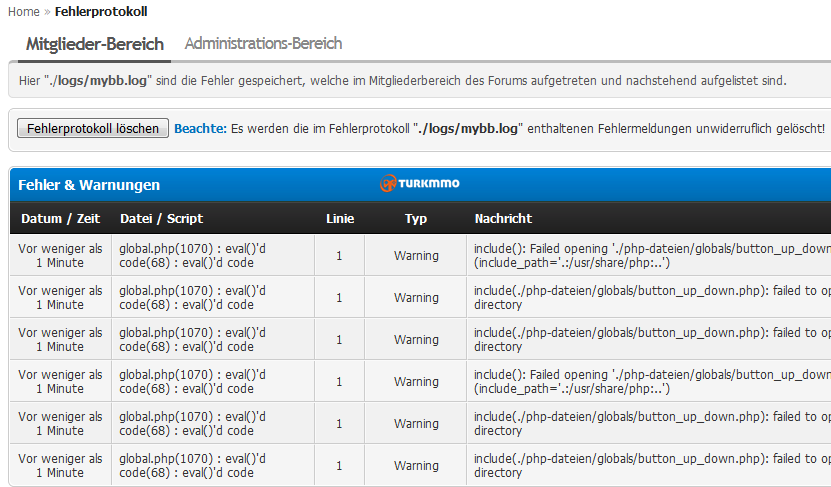Click the Fehlerprotokoll breadcrumb title
The height and width of the screenshot is (487, 831).
pyautogui.click(x=101, y=12)
